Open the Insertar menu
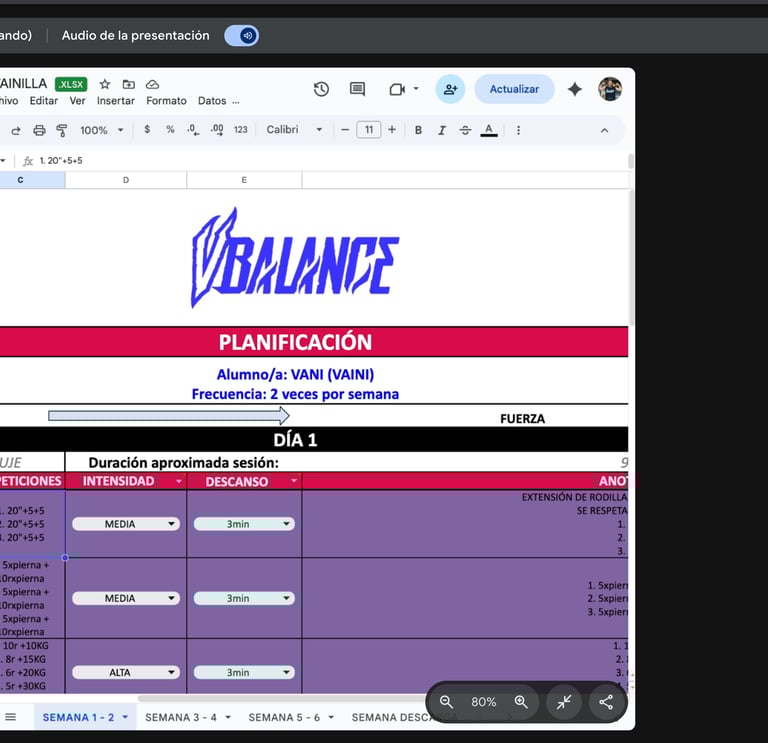Viewport: 768px width, 743px height. pyautogui.click(x=116, y=101)
